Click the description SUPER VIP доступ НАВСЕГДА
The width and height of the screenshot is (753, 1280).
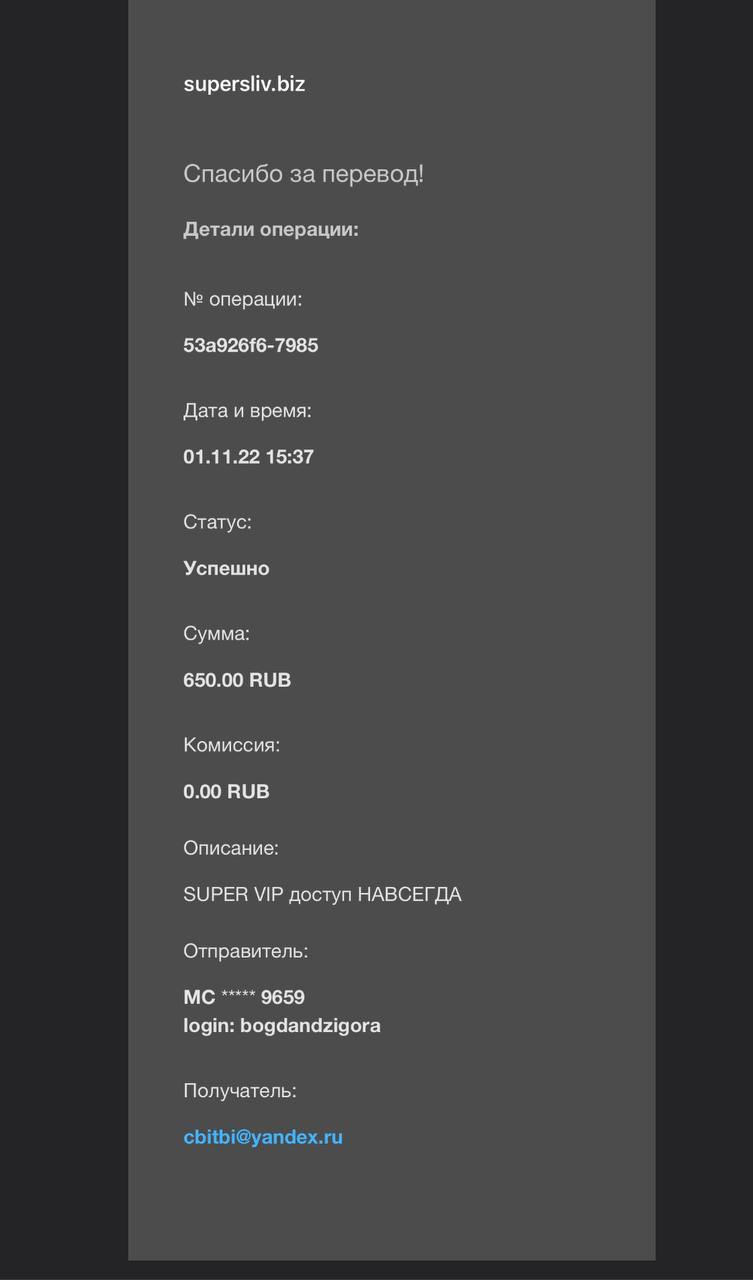pos(322,895)
